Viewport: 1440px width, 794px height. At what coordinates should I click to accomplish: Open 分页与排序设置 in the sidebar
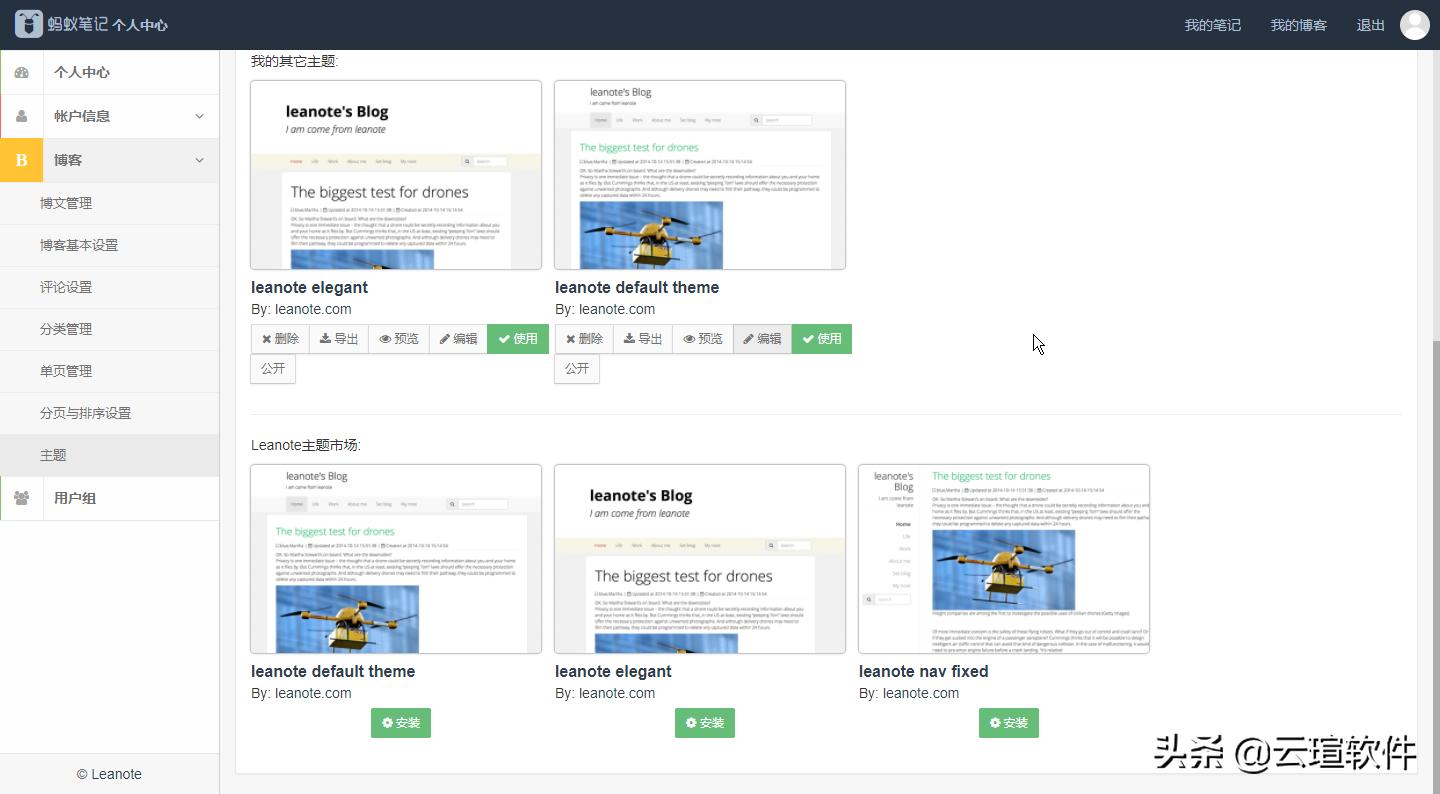(x=110, y=413)
